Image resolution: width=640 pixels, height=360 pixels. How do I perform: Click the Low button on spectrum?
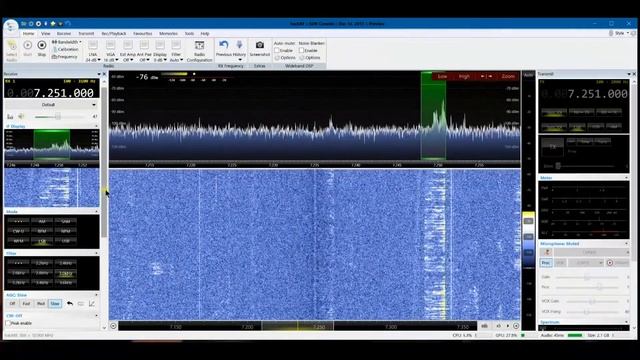442,76
